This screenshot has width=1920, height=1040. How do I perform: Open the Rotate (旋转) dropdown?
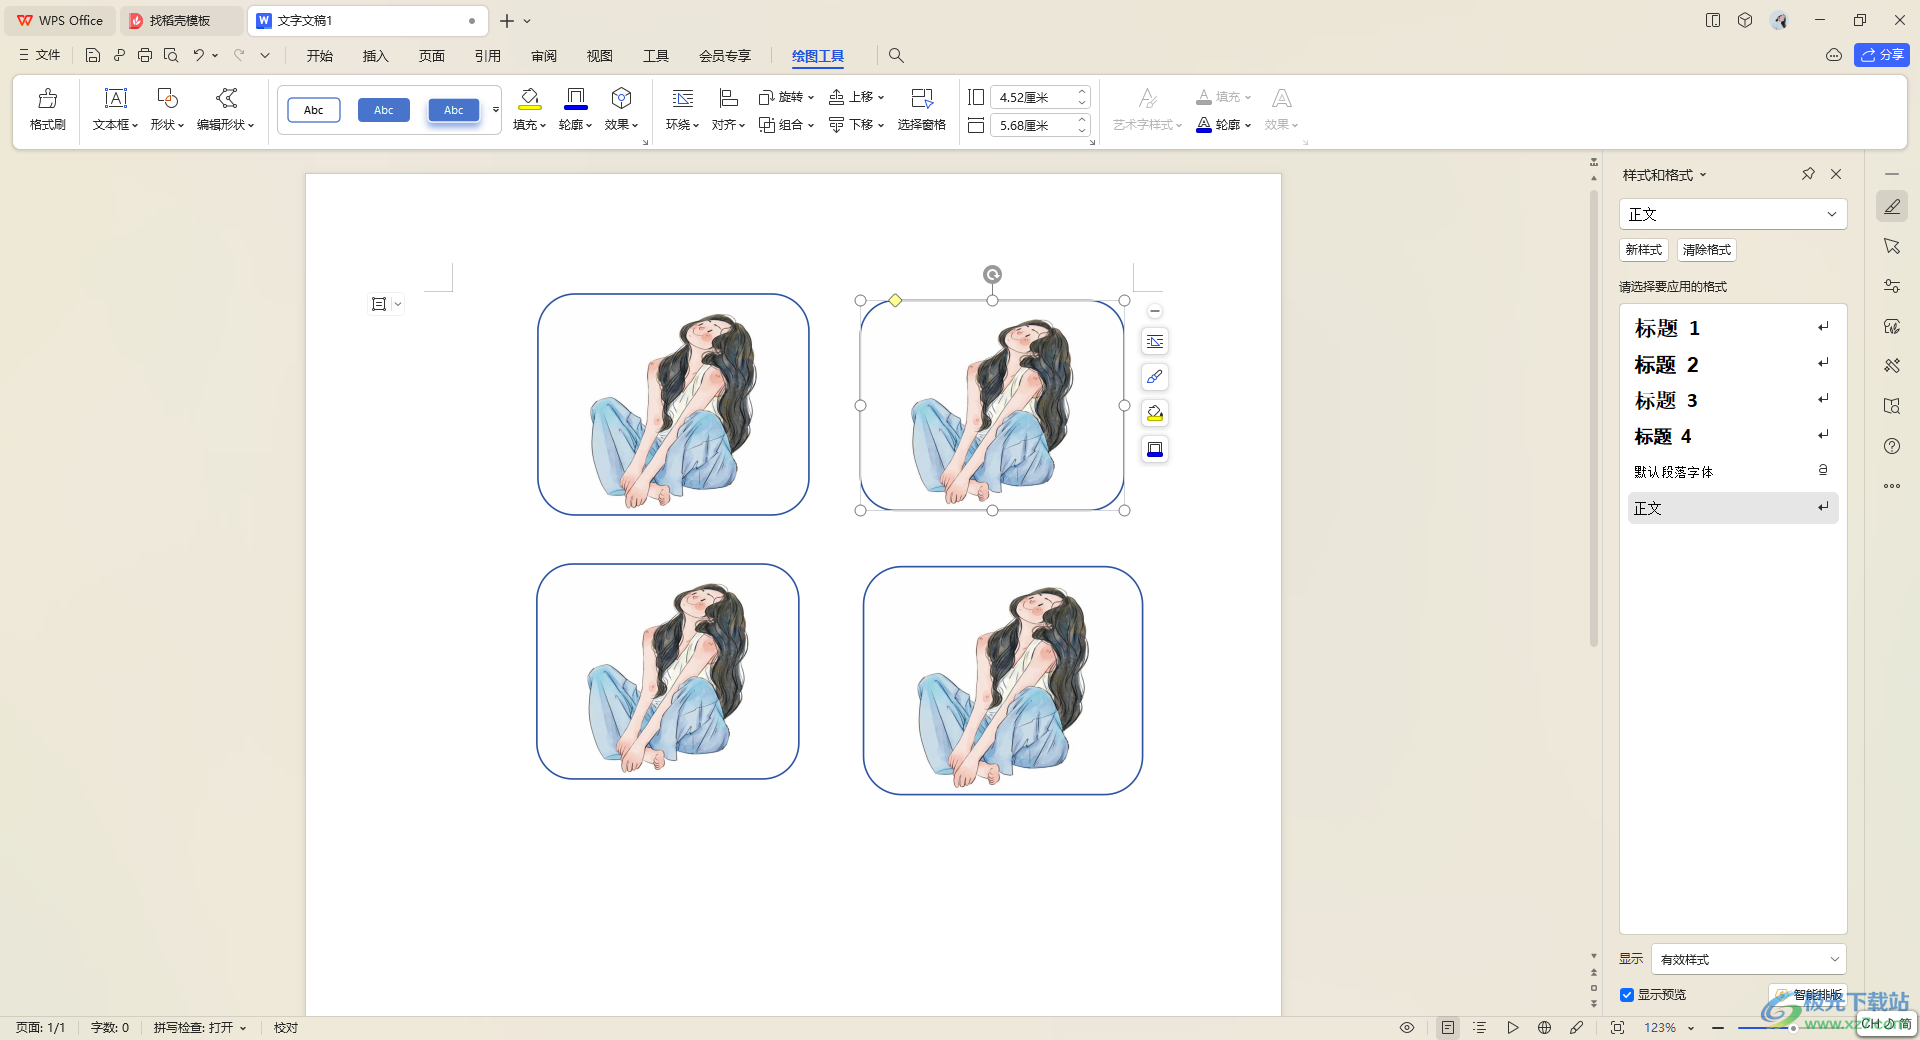coord(787,97)
